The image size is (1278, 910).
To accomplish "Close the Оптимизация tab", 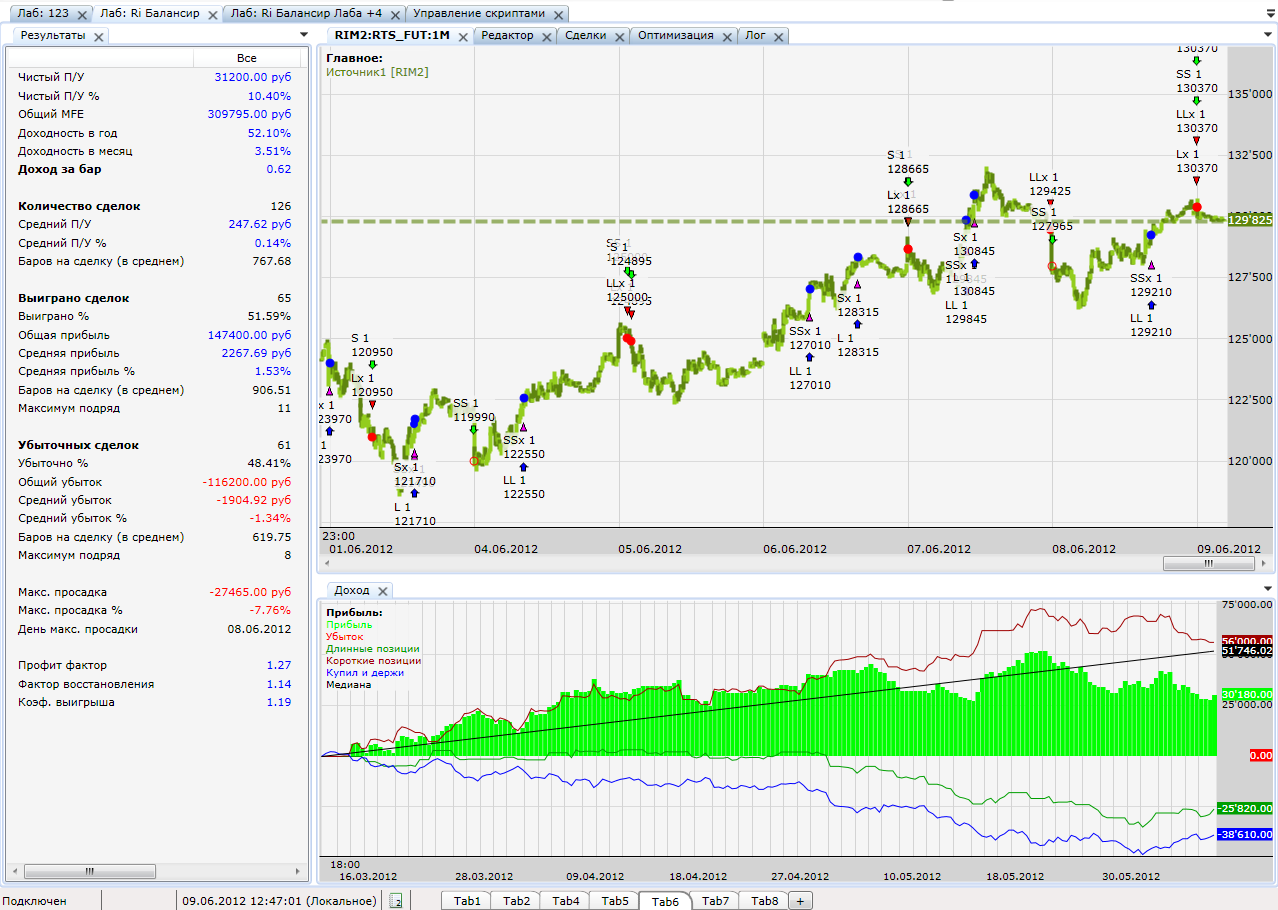I will point(727,36).
